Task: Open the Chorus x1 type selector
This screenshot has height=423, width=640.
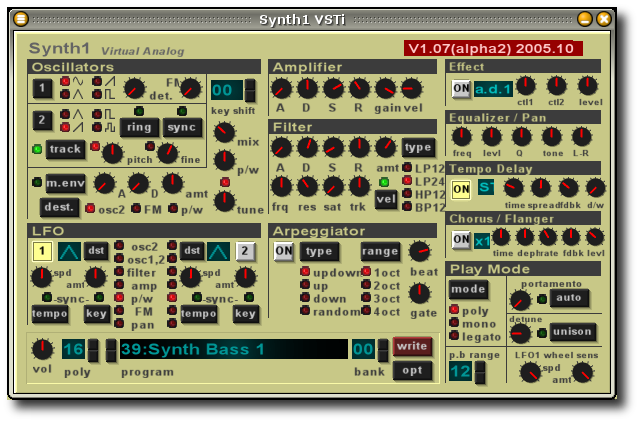Action: [x=482, y=241]
